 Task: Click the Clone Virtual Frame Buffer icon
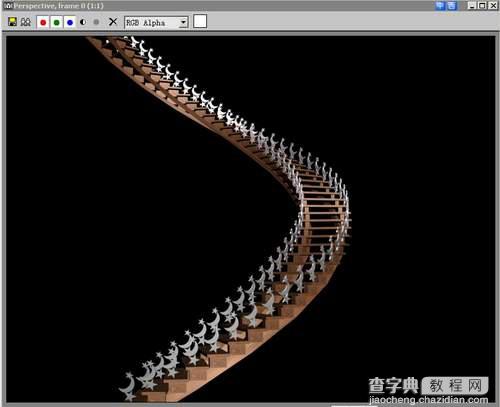coord(26,22)
